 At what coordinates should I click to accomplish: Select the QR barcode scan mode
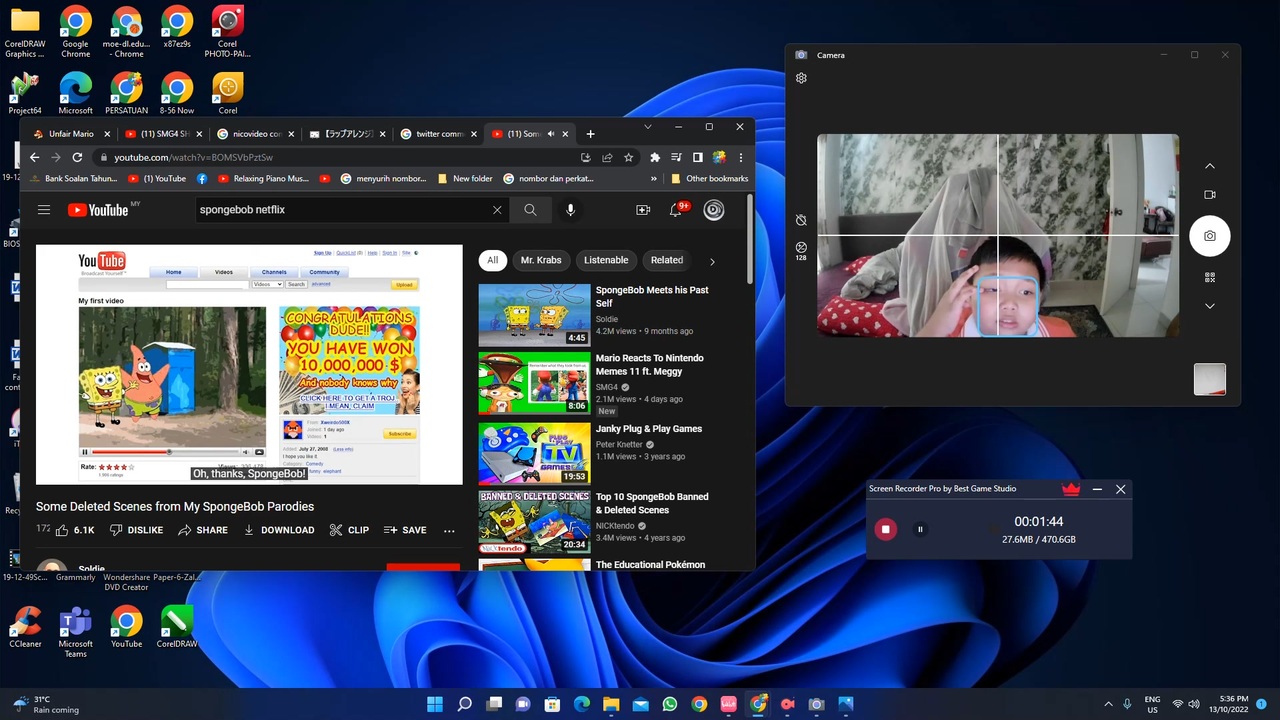tap(1209, 277)
